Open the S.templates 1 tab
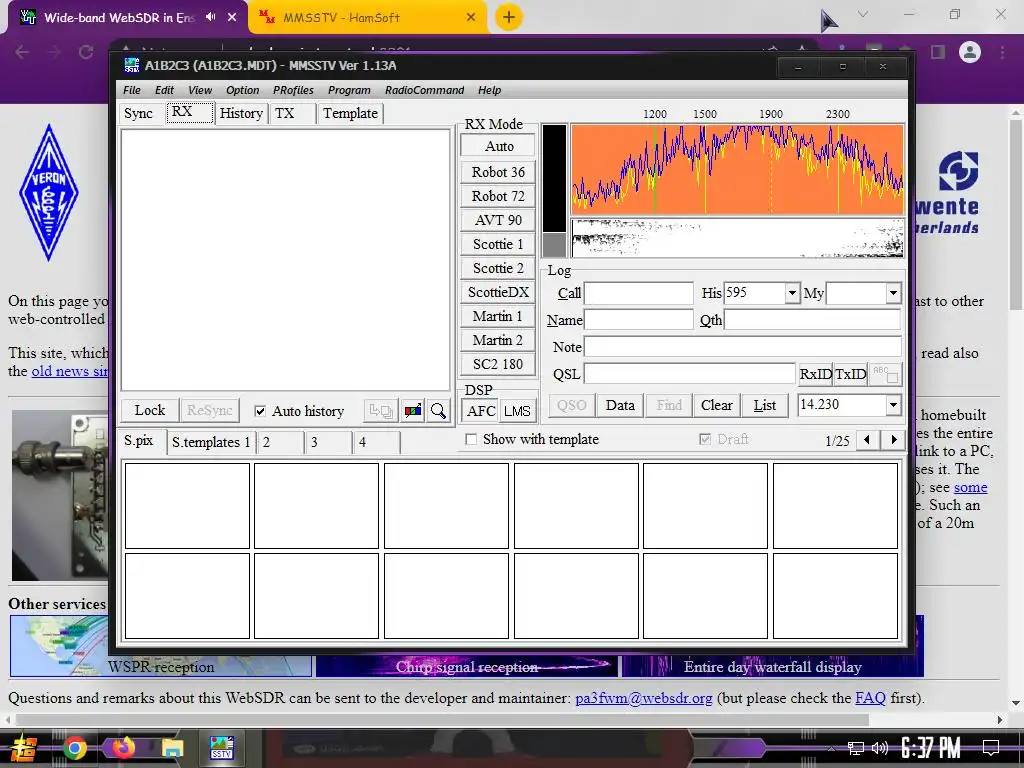This screenshot has width=1024, height=768. [x=210, y=442]
